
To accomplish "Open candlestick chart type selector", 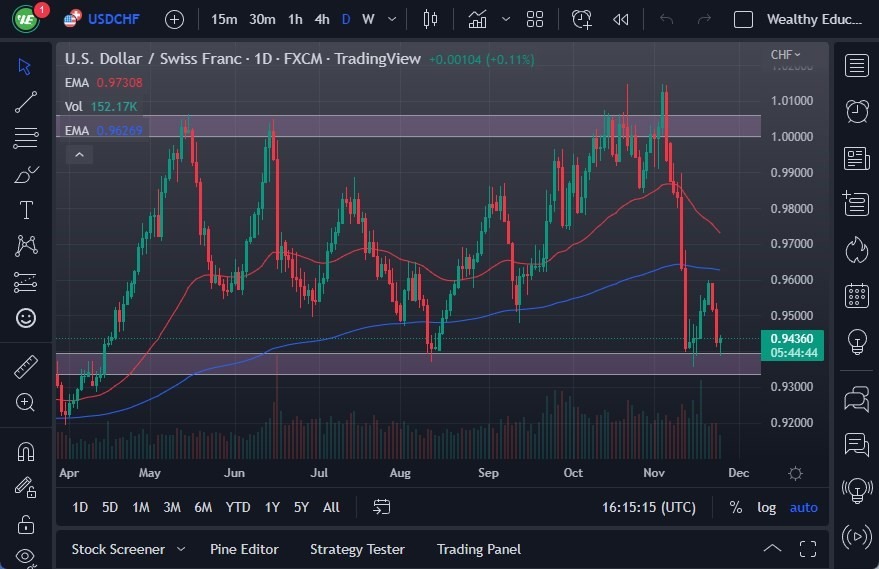I will [430, 20].
